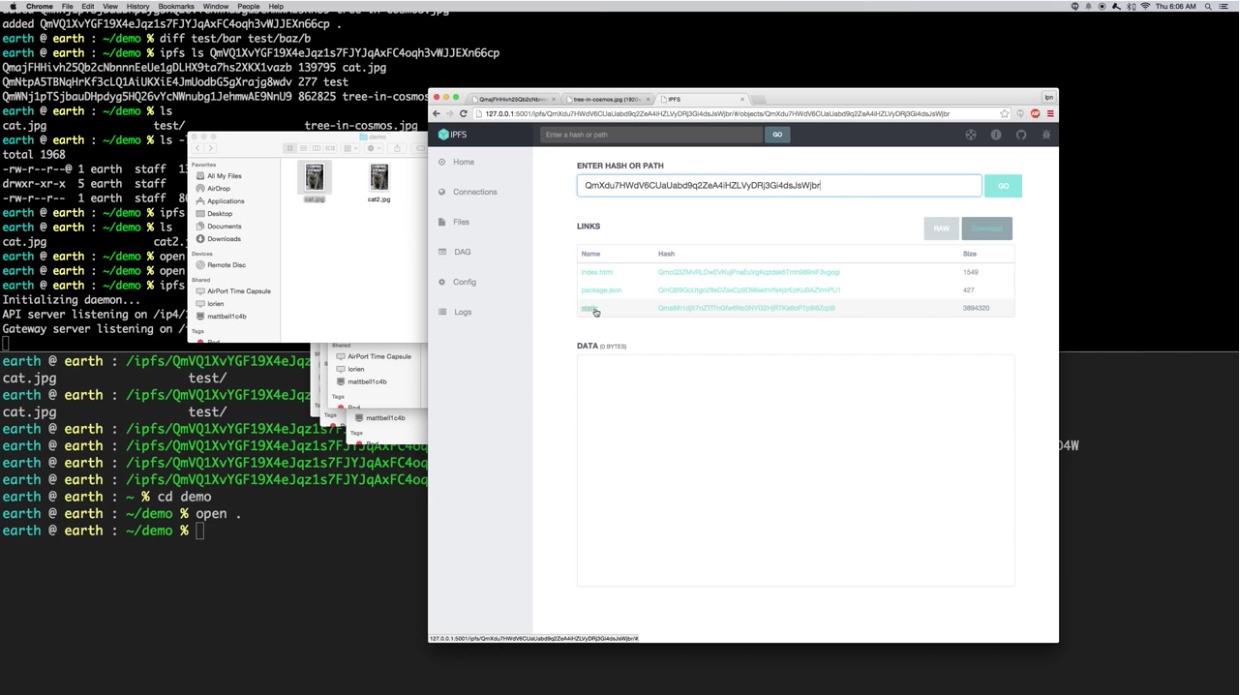Screen dimensions: 1240x695
Task: Go to the Files page in the sidebar
Action: (461, 222)
